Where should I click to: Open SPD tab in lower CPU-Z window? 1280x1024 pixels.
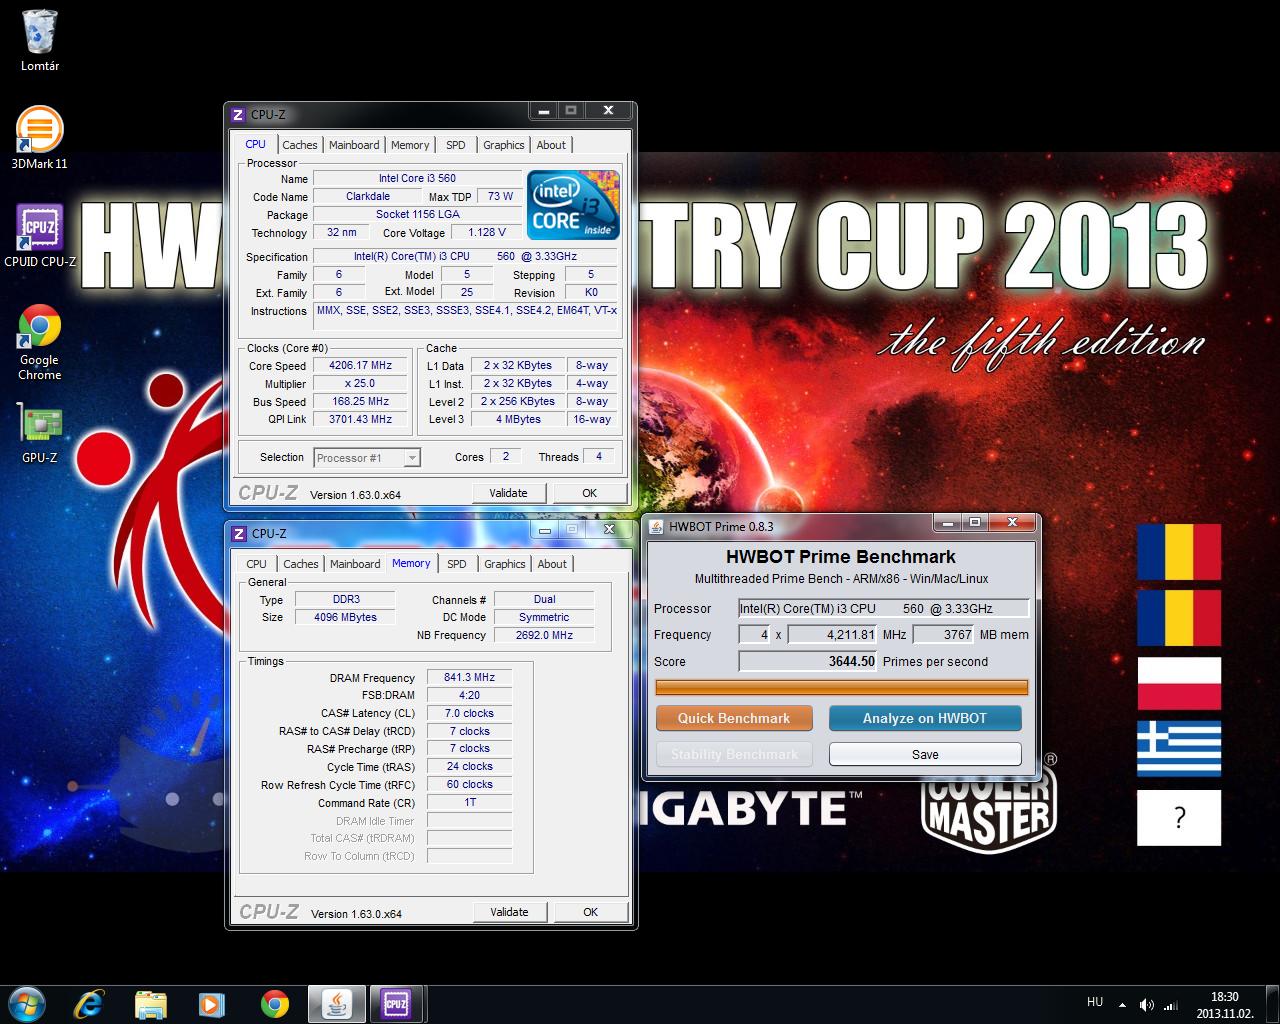[x=456, y=564]
